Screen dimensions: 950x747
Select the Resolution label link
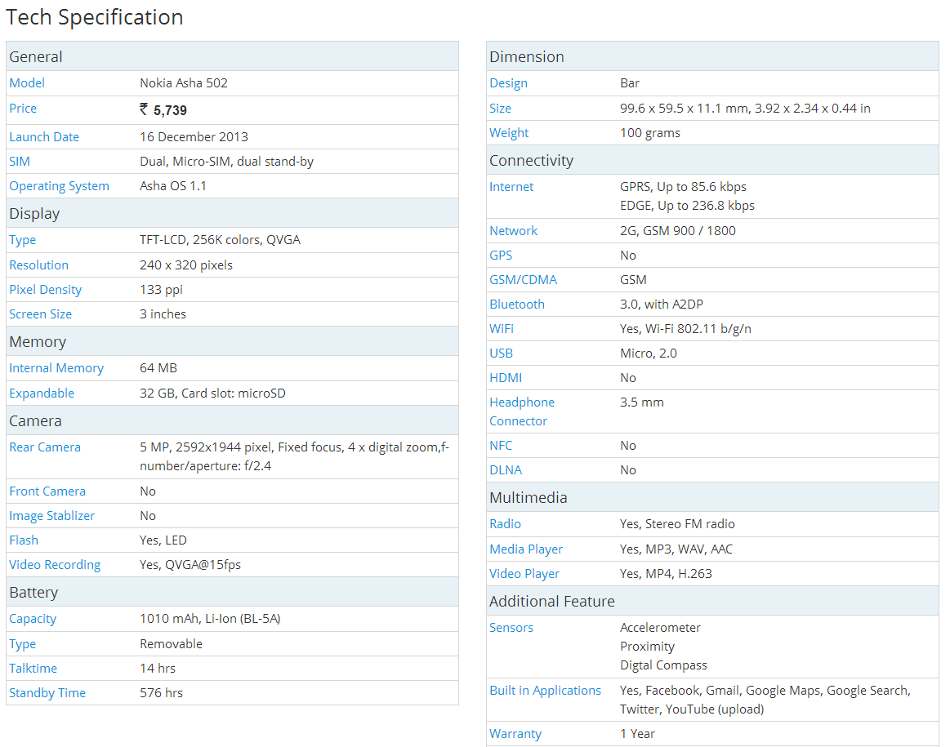tap(39, 265)
